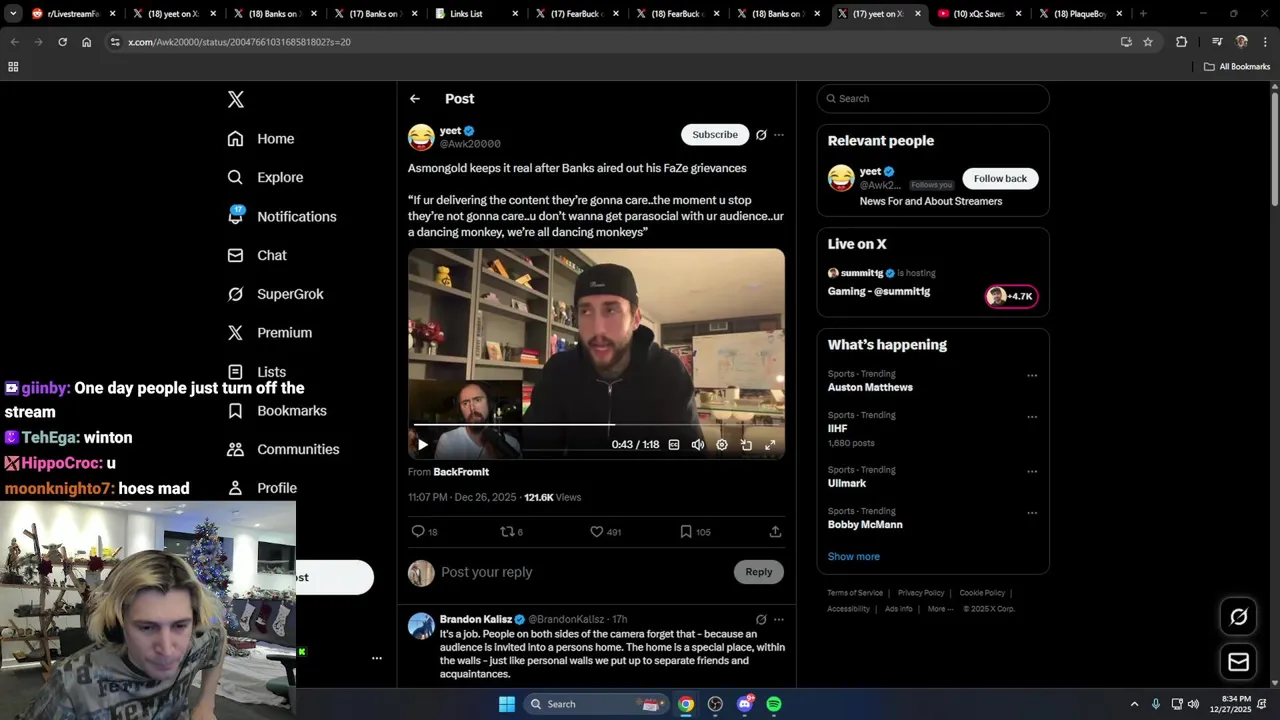Enter video fullscreen mode
This screenshot has height=720, width=1280.
click(x=770, y=445)
